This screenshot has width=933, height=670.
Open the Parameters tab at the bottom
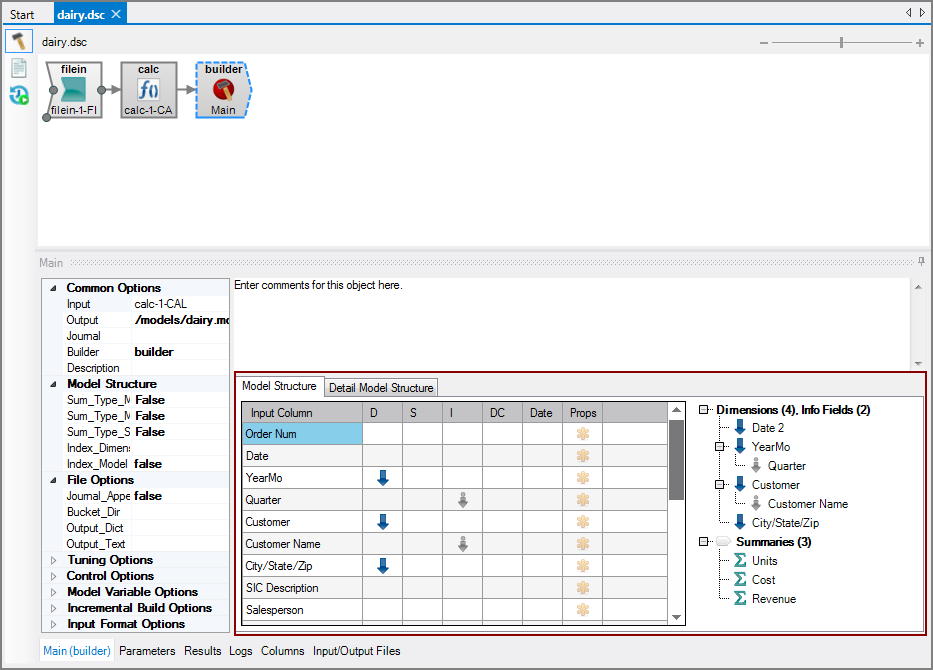(147, 651)
